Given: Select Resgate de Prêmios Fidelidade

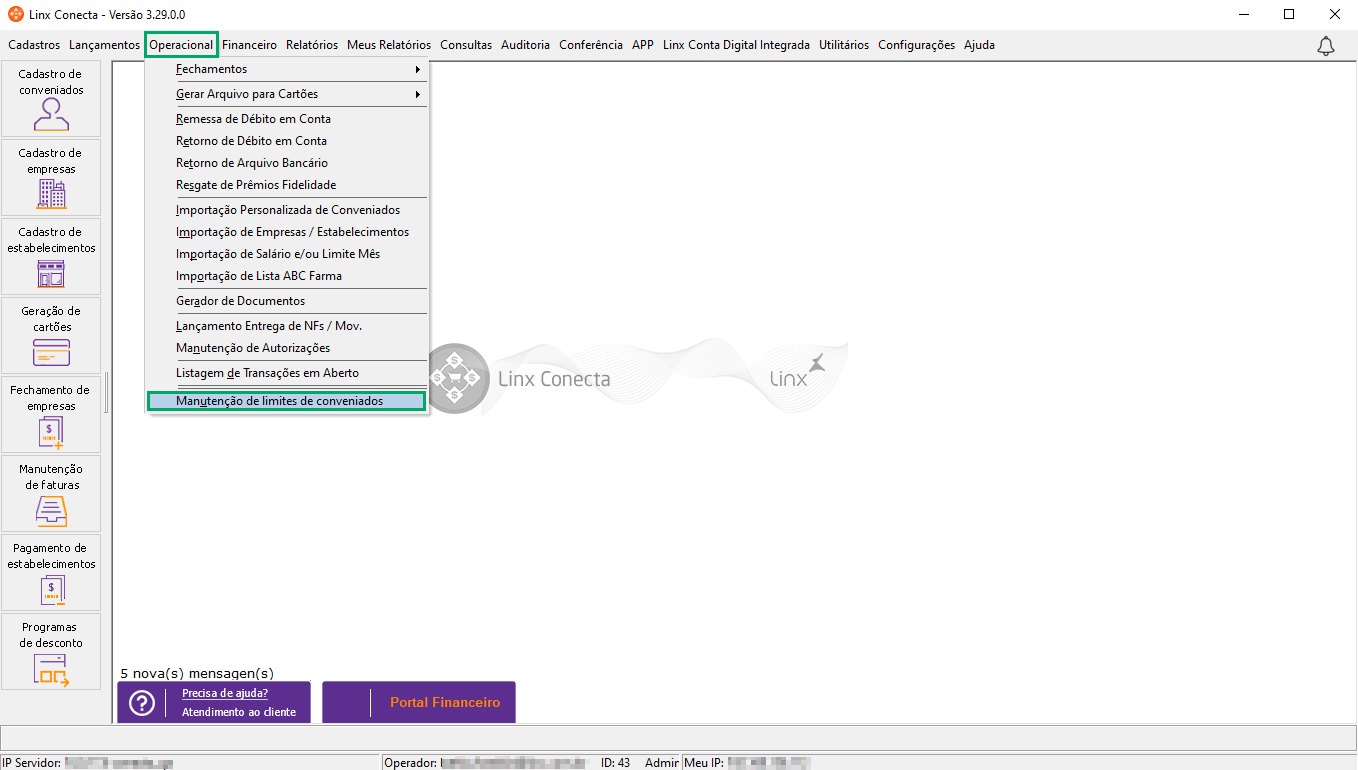Looking at the screenshot, I should [x=287, y=185].
